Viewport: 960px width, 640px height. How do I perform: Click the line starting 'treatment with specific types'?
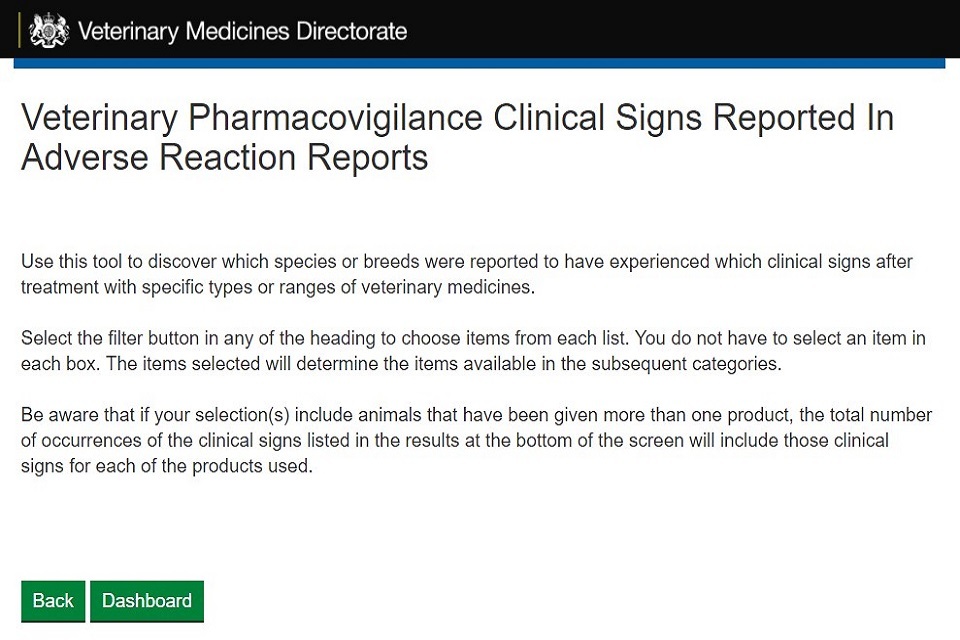[x=278, y=288]
